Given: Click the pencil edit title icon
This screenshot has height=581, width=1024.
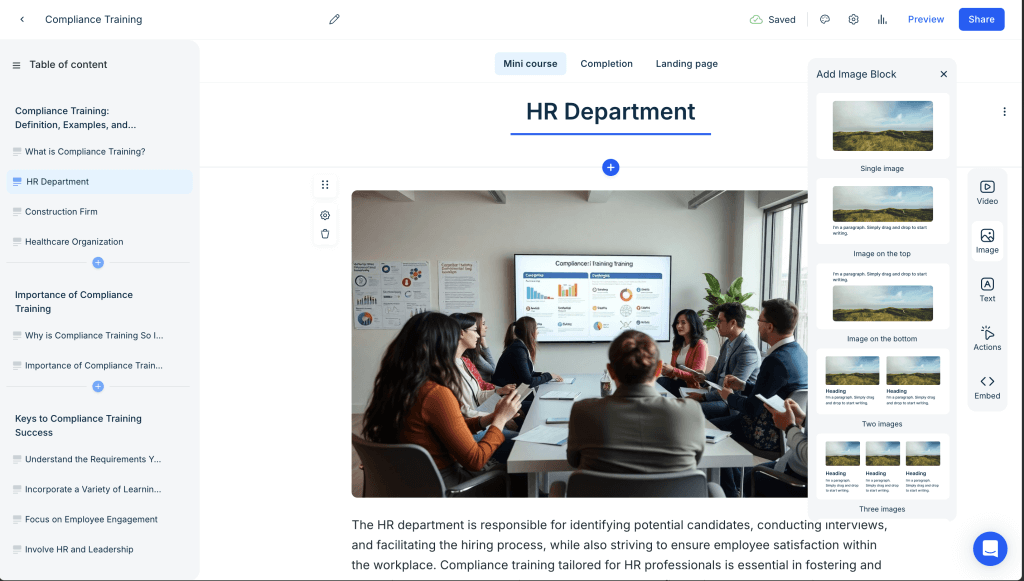Looking at the screenshot, I should [334, 19].
